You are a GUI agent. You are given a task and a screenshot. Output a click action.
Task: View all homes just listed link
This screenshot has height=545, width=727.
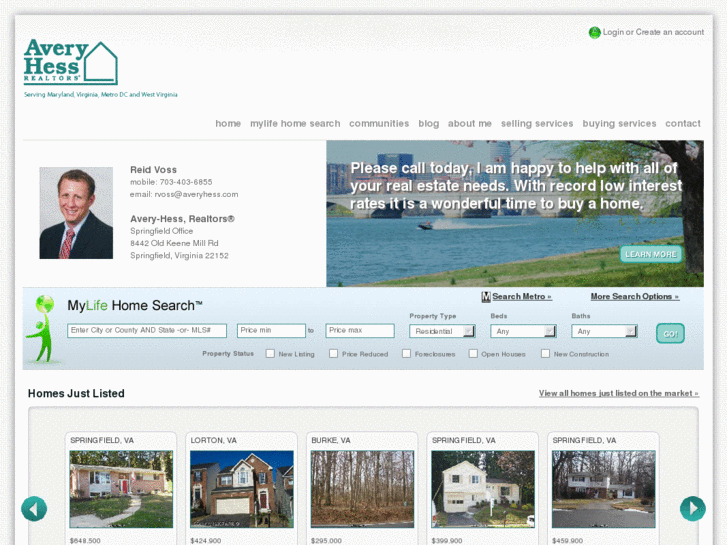click(619, 393)
